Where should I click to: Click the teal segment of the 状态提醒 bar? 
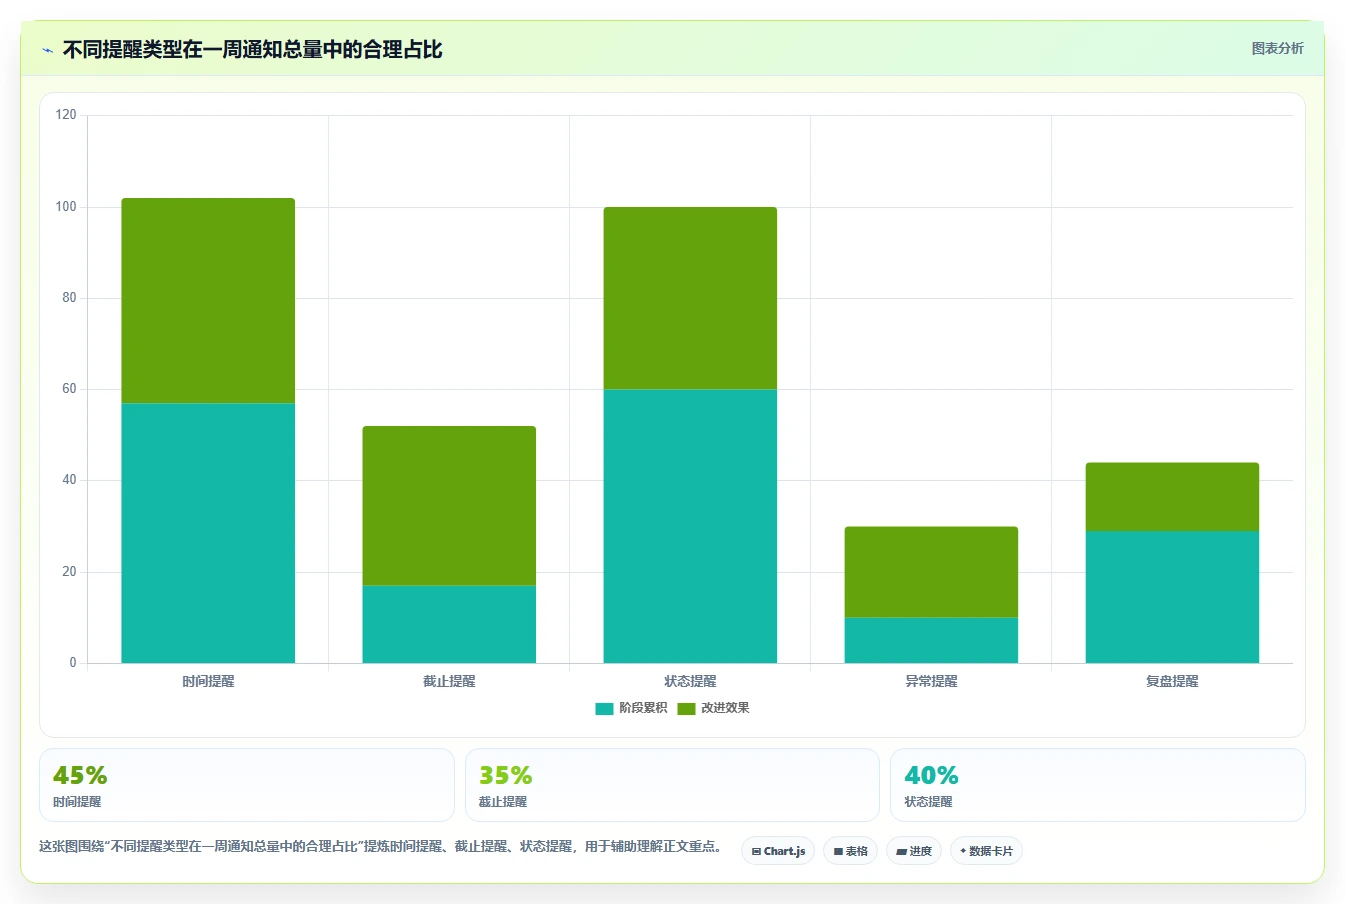point(690,526)
